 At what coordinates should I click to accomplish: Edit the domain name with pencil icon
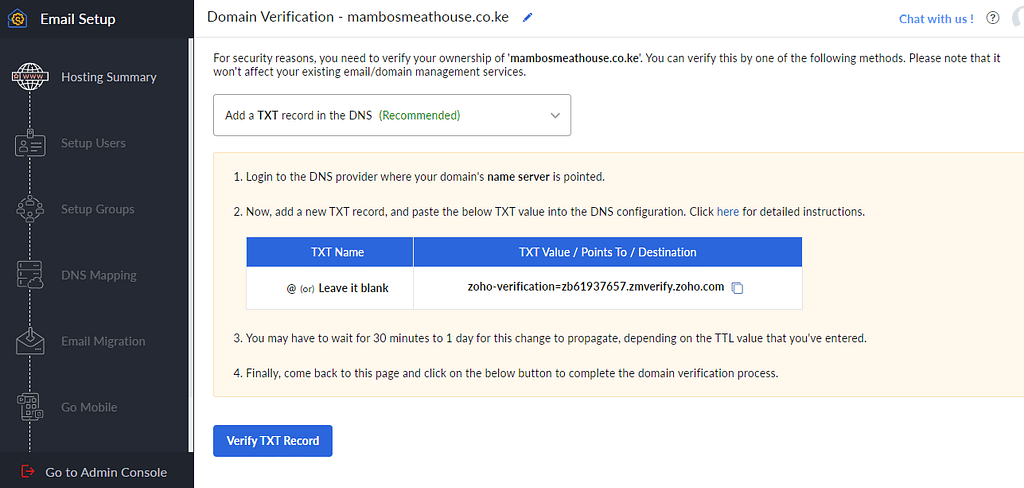point(528,18)
